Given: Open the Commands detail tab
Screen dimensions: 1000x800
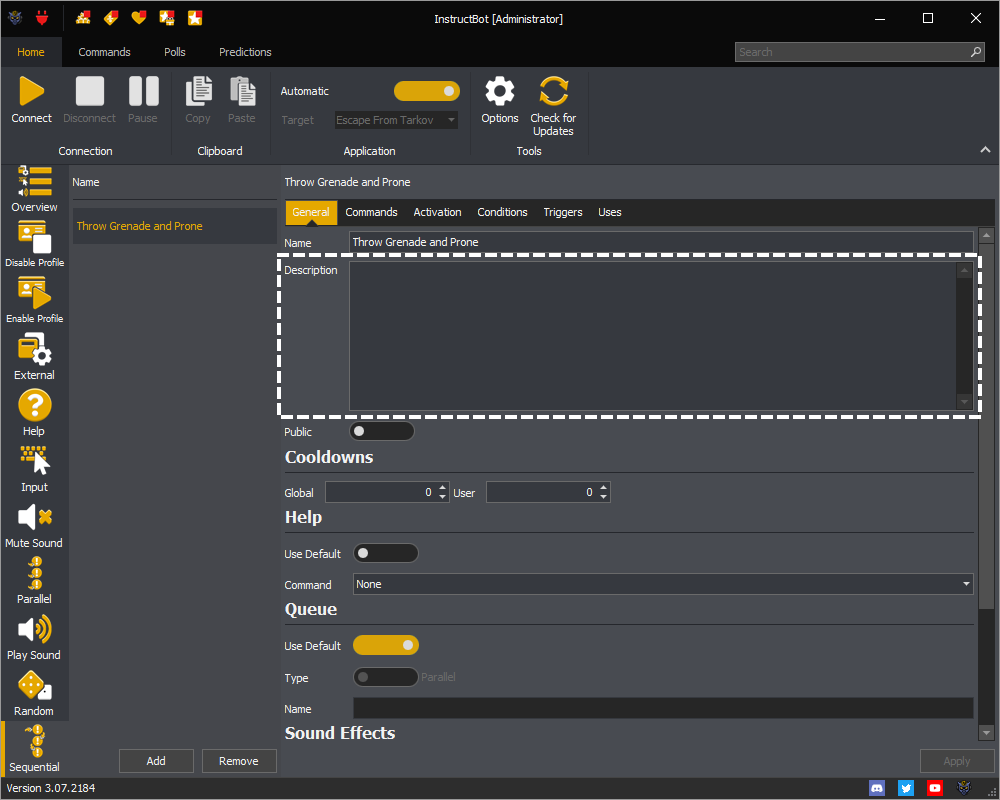Looking at the screenshot, I should [x=371, y=212].
